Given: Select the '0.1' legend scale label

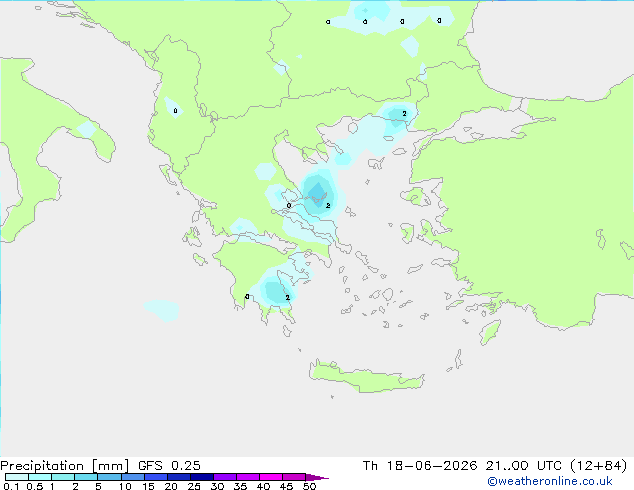Looking at the screenshot, I should (11, 486).
